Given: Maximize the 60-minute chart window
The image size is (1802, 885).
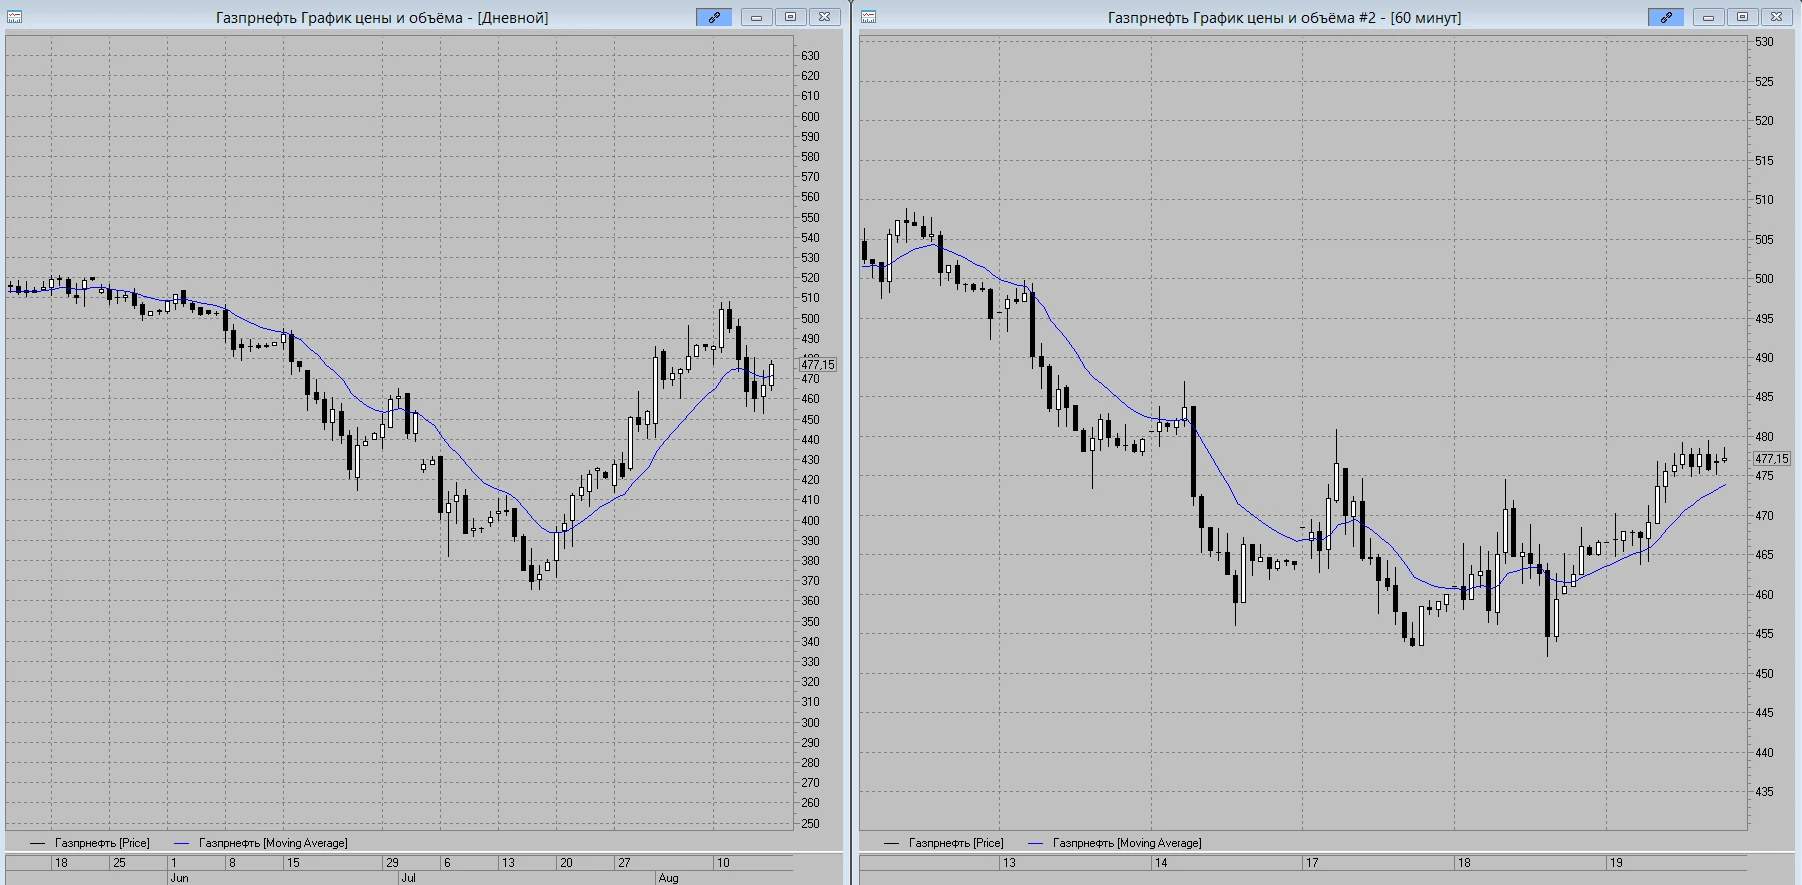Looking at the screenshot, I should pyautogui.click(x=1742, y=17).
